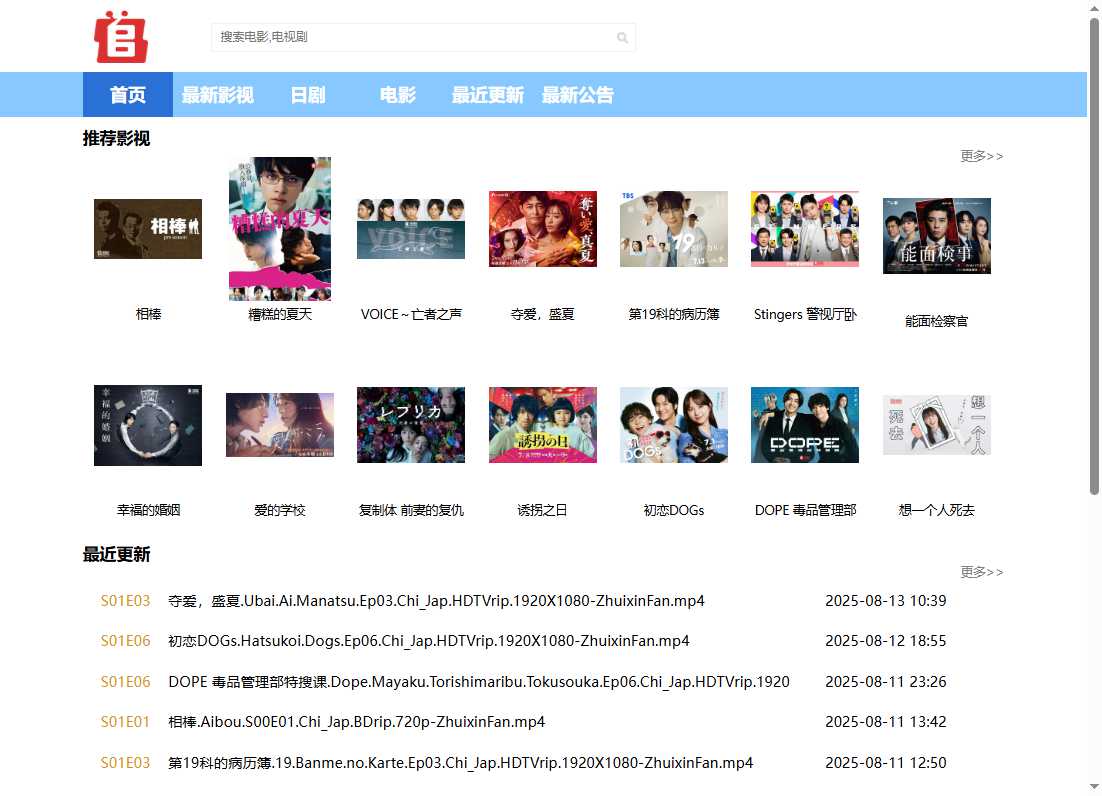Open the 能面检察官 poster thumbnail
1102x796 pixels.
click(x=936, y=236)
